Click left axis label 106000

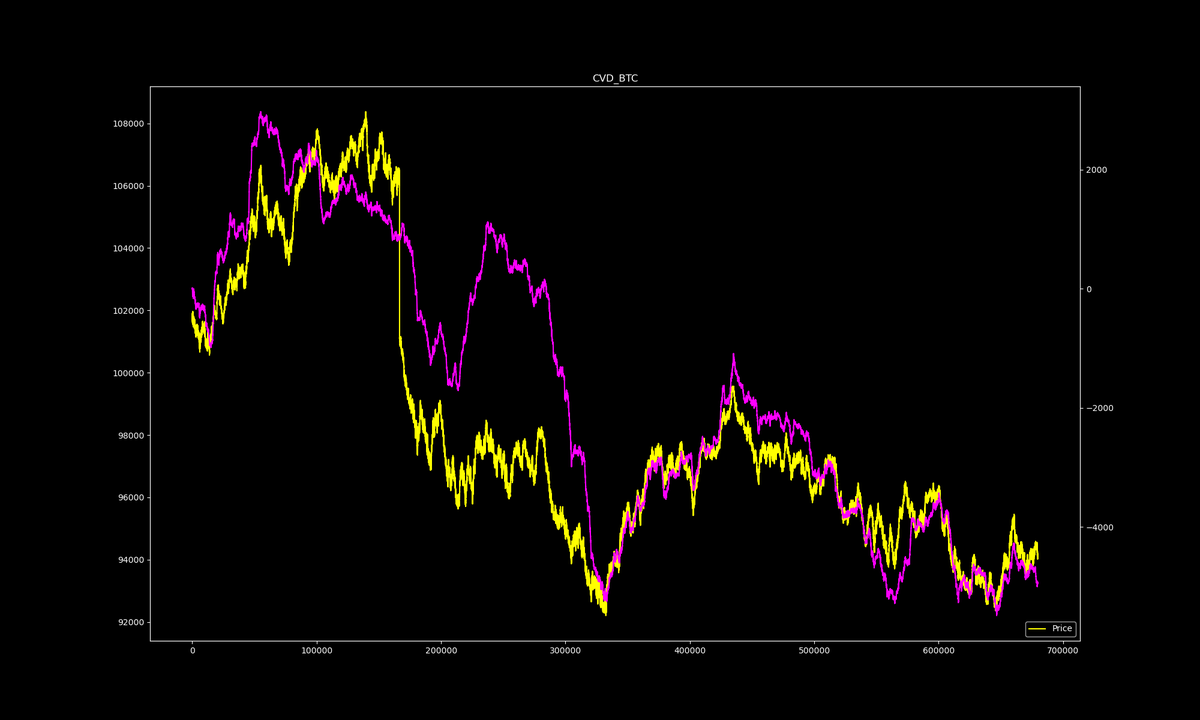[127, 186]
